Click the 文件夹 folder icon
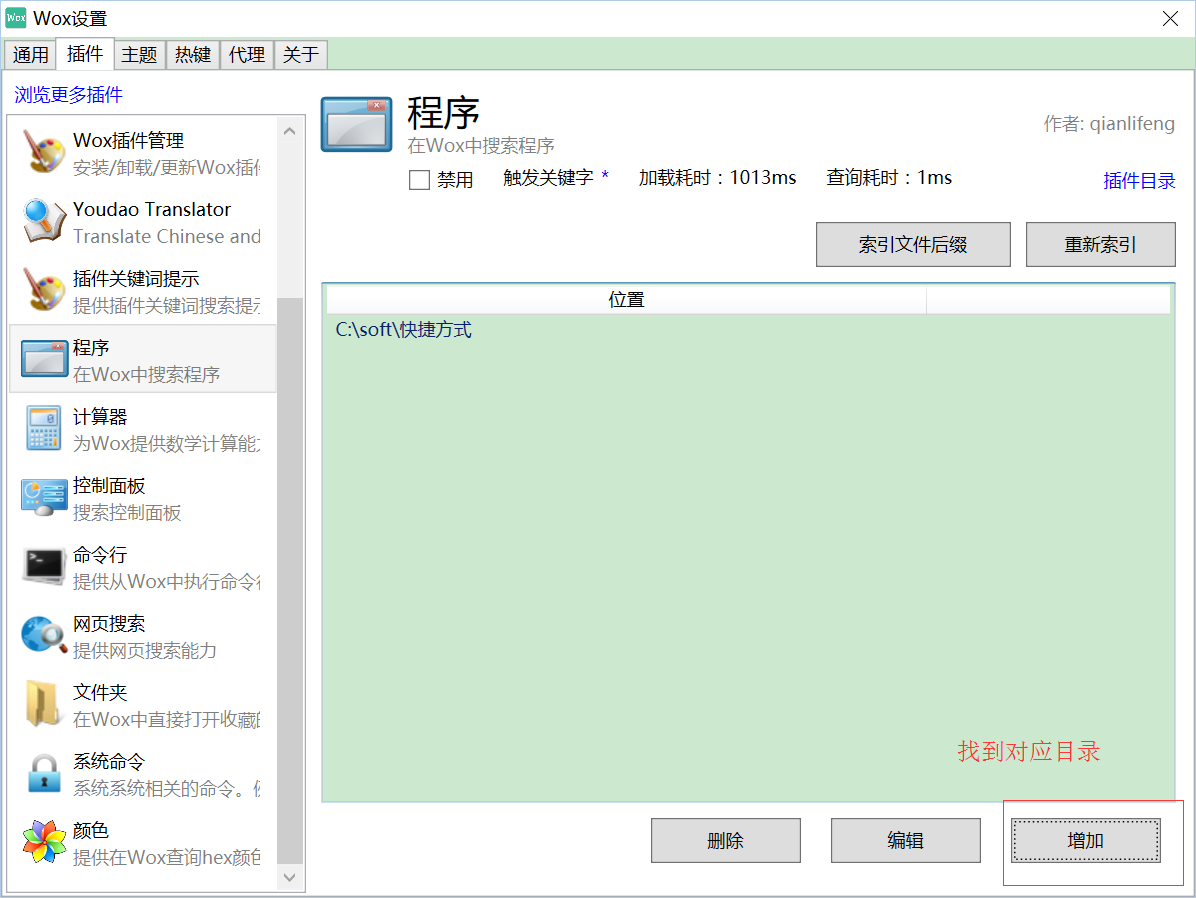The width and height of the screenshot is (1196, 898). (43, 704)
